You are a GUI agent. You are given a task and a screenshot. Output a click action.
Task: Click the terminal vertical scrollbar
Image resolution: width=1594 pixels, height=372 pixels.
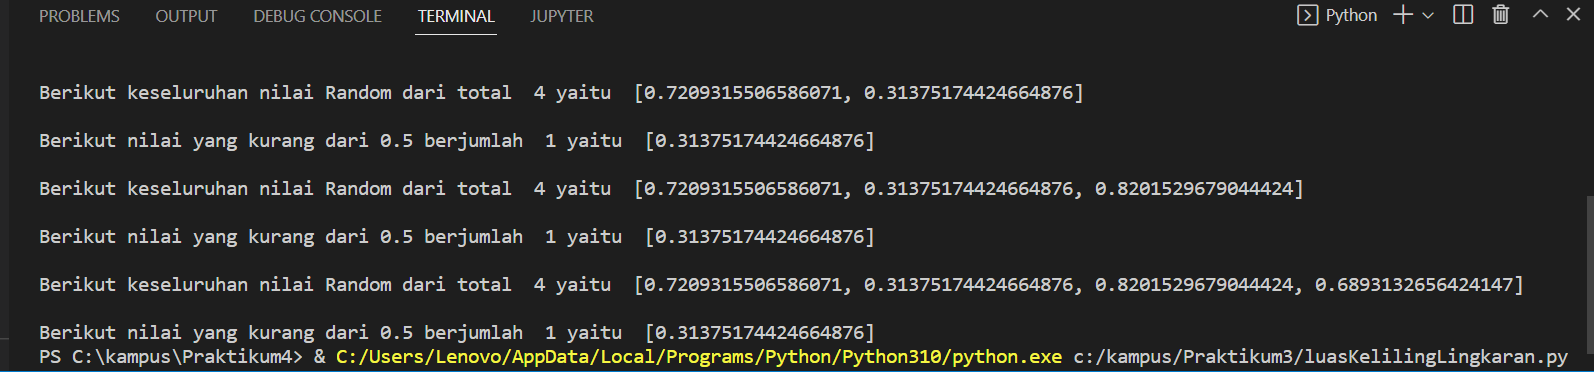[x=1588, y=270]
